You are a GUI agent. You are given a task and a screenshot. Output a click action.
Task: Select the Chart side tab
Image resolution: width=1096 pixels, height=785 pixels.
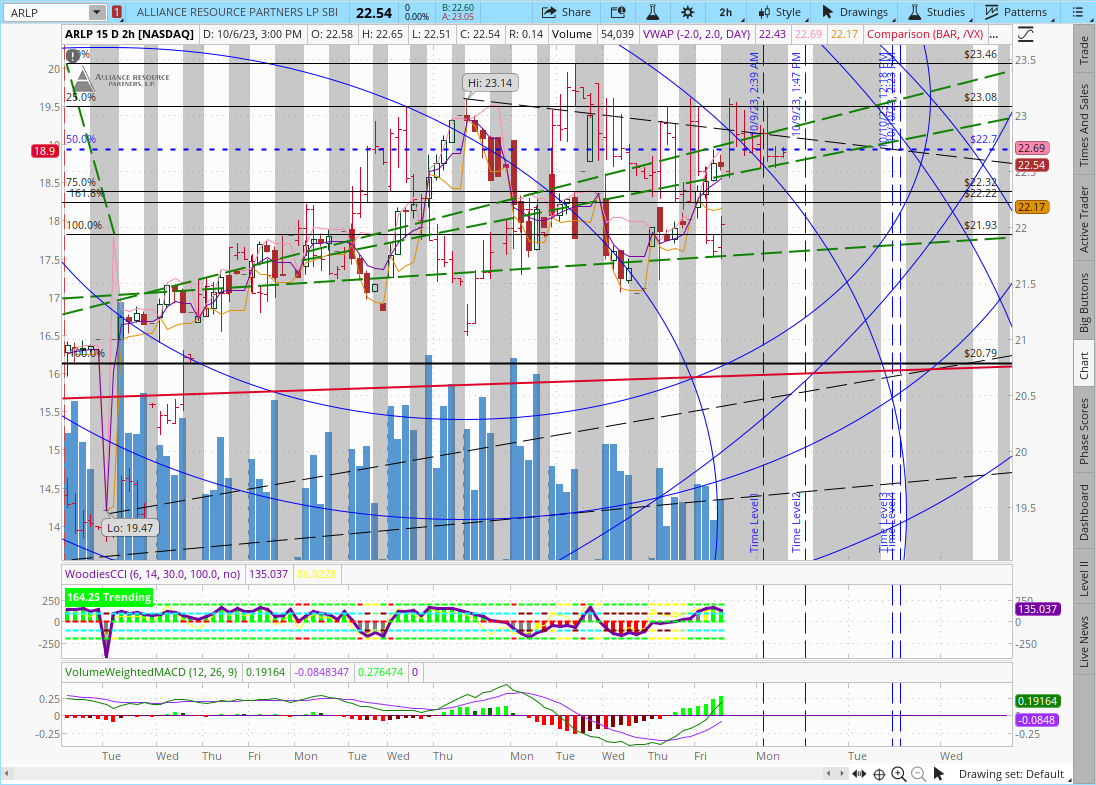[1084, 366]
